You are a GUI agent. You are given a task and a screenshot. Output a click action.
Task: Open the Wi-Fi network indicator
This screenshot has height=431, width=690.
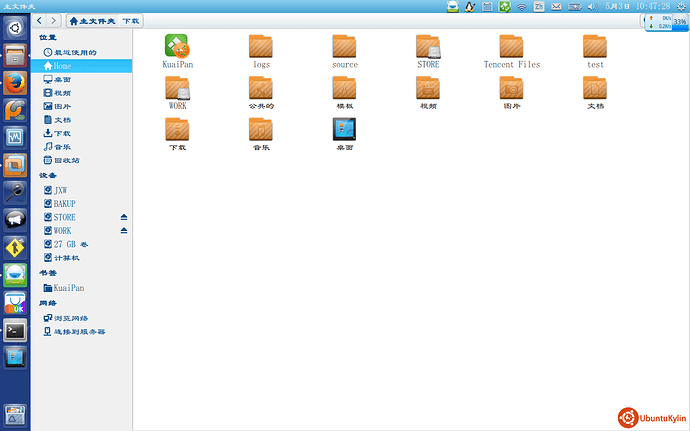tap(521, 7)
